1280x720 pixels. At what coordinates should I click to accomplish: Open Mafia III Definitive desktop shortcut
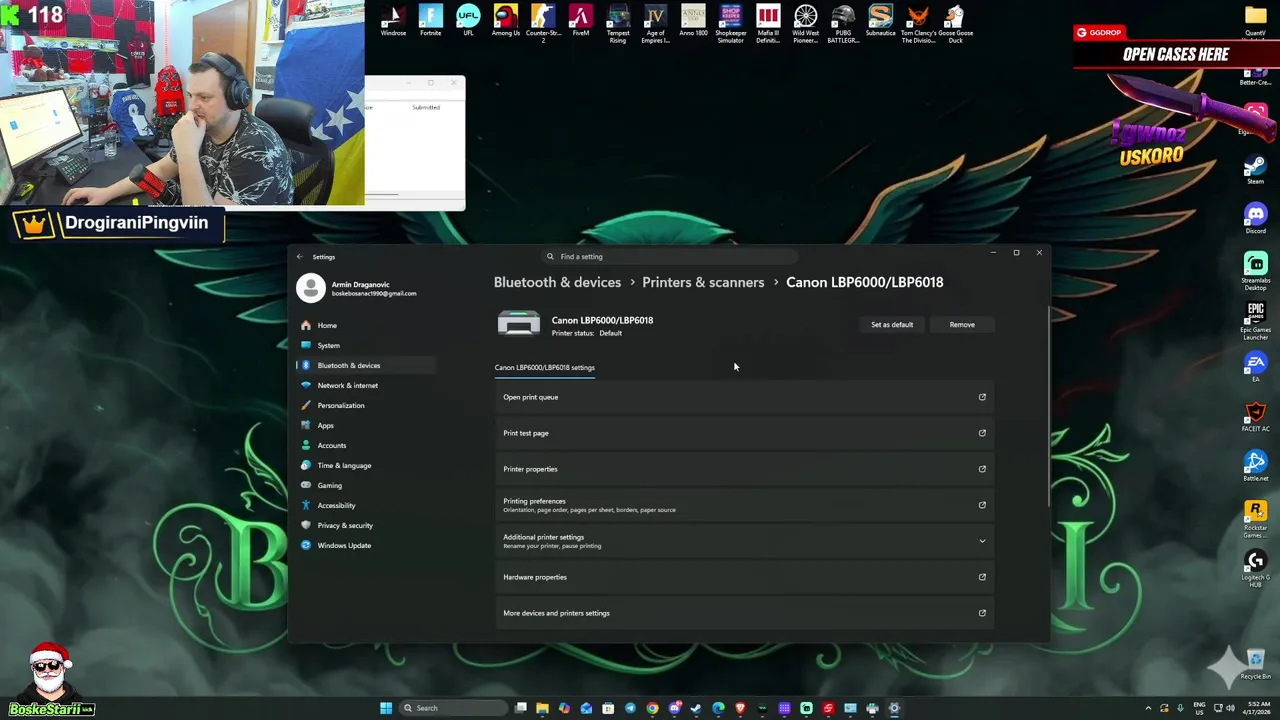(x=768, y=24)
